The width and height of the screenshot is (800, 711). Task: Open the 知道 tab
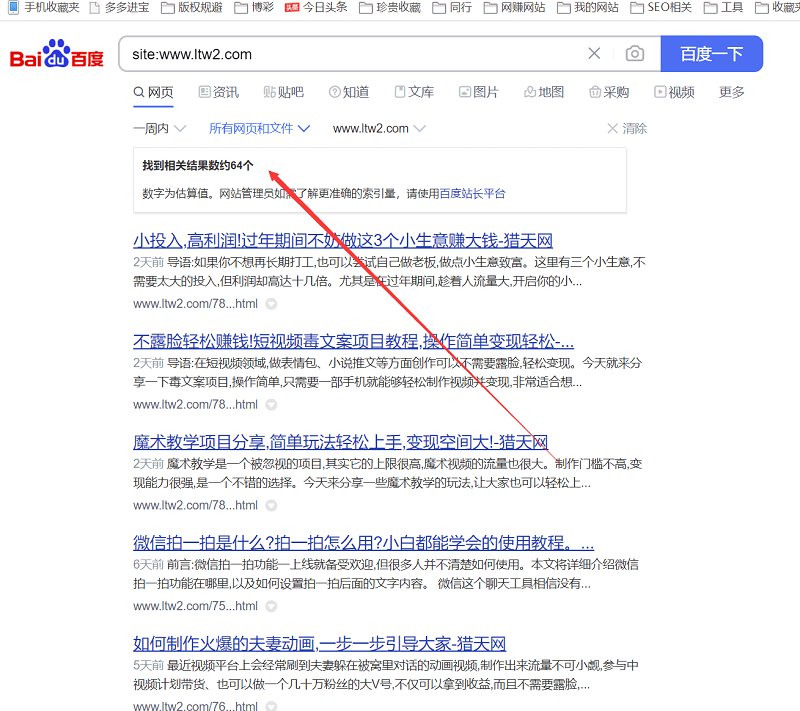[x=349, y=92]
